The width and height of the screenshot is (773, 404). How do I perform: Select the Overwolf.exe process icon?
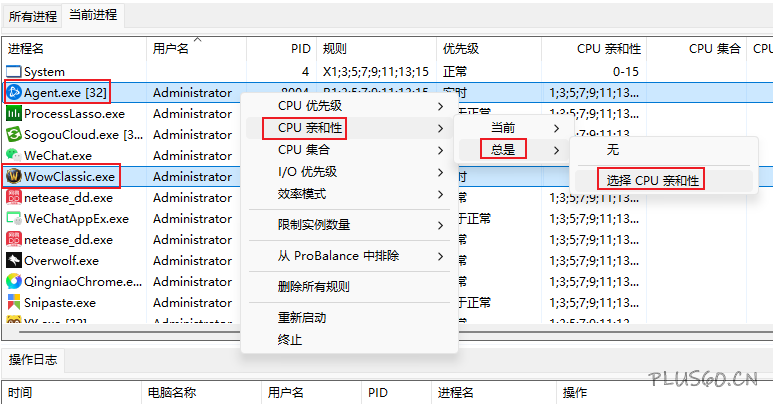click(13, 261)
